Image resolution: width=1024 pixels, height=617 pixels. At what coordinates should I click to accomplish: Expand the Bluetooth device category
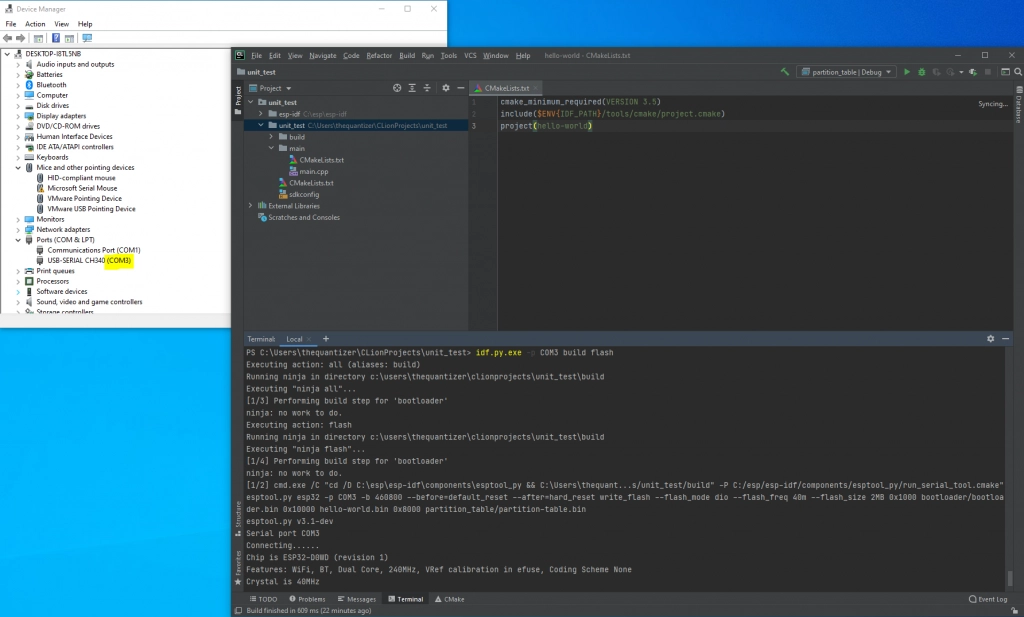click(19, 85)
